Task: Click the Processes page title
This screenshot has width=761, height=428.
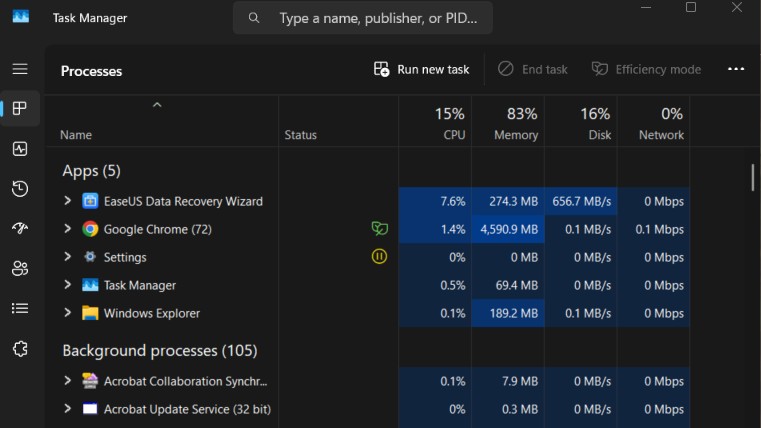Action: click(91, 71)
